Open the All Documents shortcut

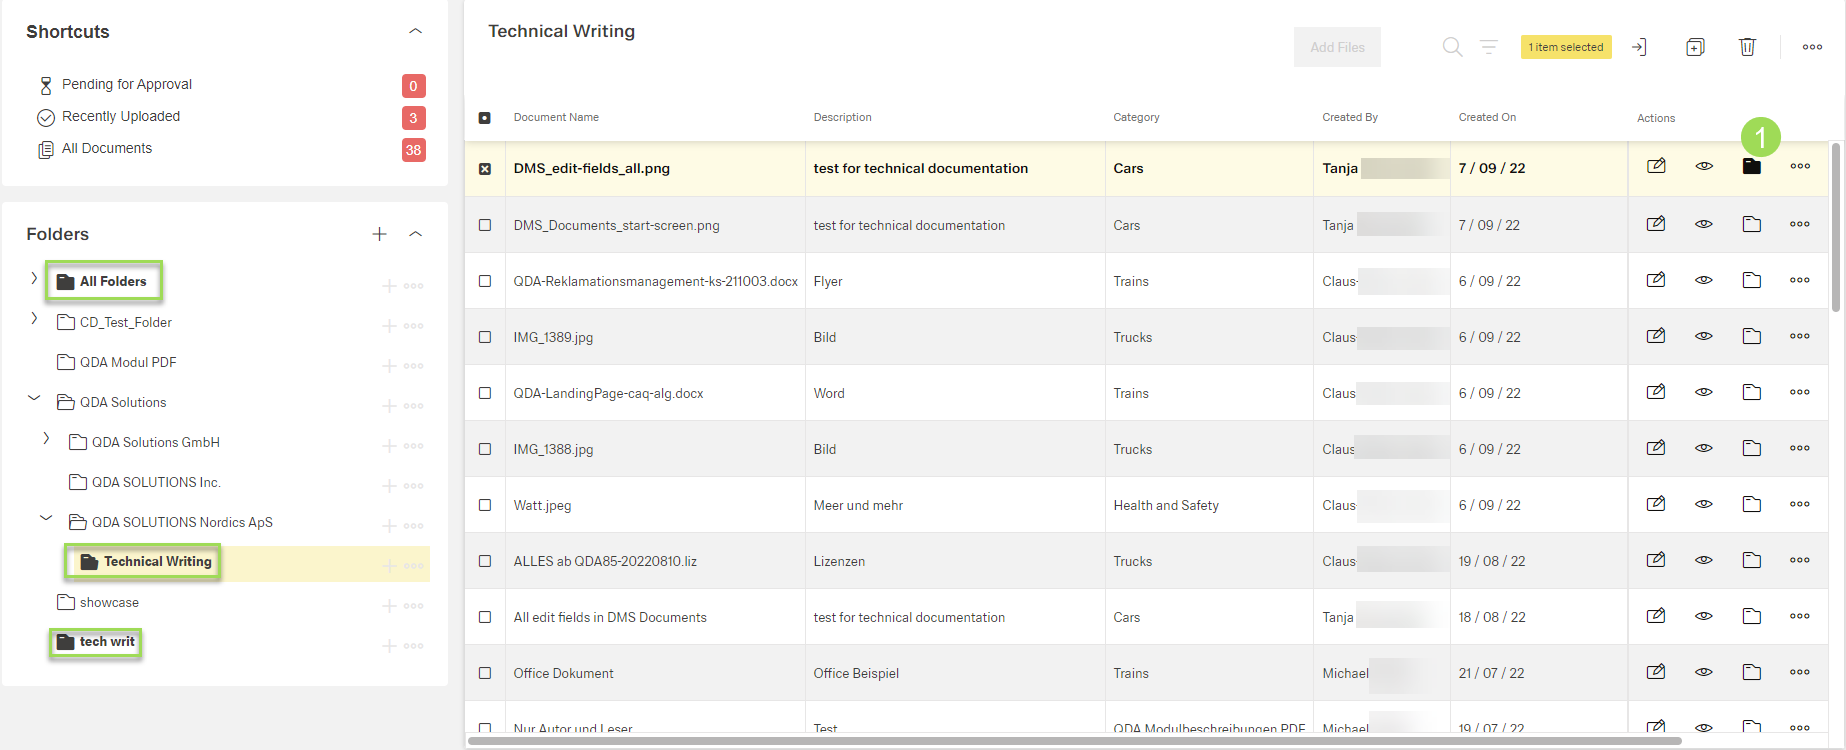(x=106, y=148)
